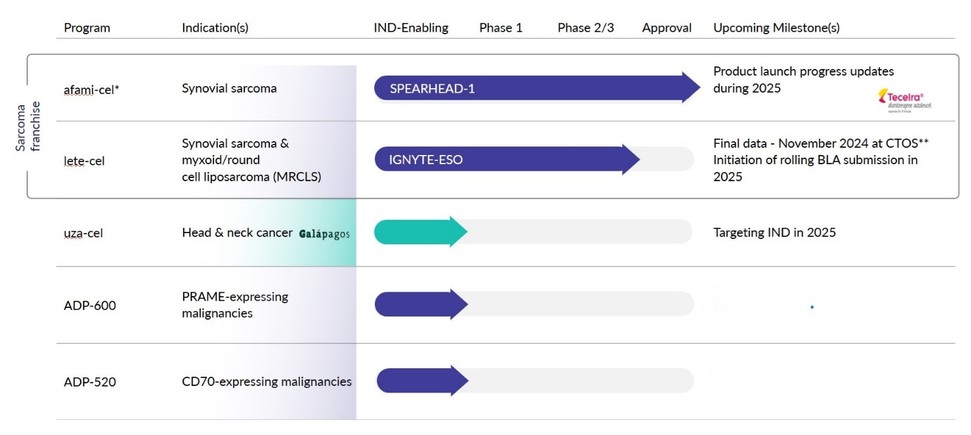Click the IGNYTE-ESO progress arrow
This screenshot has height=435, width=971.
click(x=506, y=159)
